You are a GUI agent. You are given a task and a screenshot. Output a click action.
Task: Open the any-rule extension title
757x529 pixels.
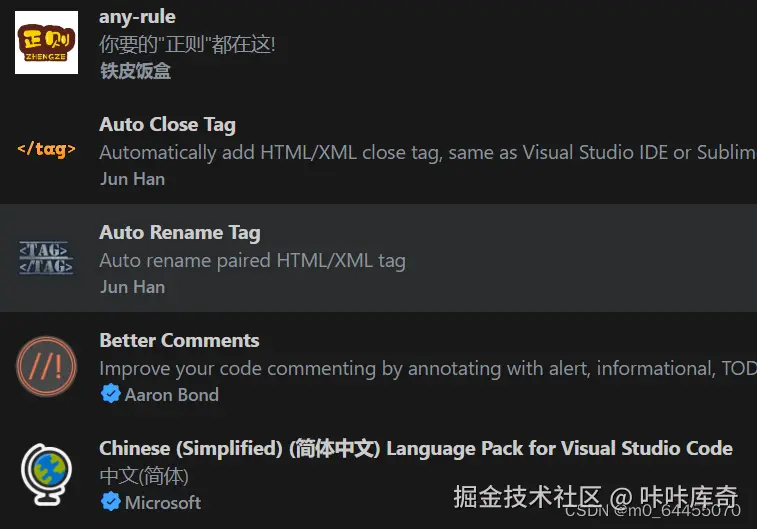(x=137, y=17)
